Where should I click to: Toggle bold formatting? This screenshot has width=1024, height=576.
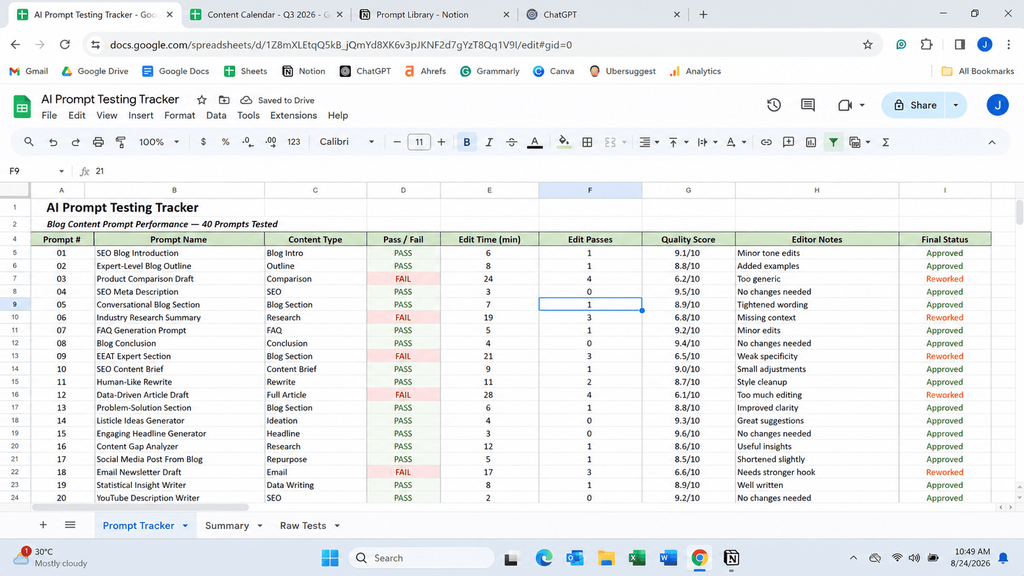(x=466, y=142)
